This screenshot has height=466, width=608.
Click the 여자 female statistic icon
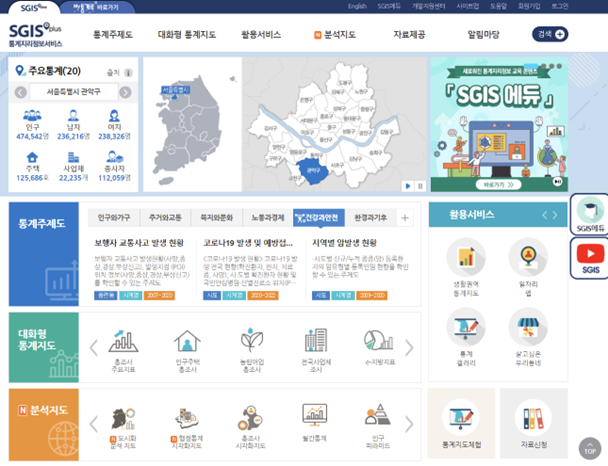114,115
